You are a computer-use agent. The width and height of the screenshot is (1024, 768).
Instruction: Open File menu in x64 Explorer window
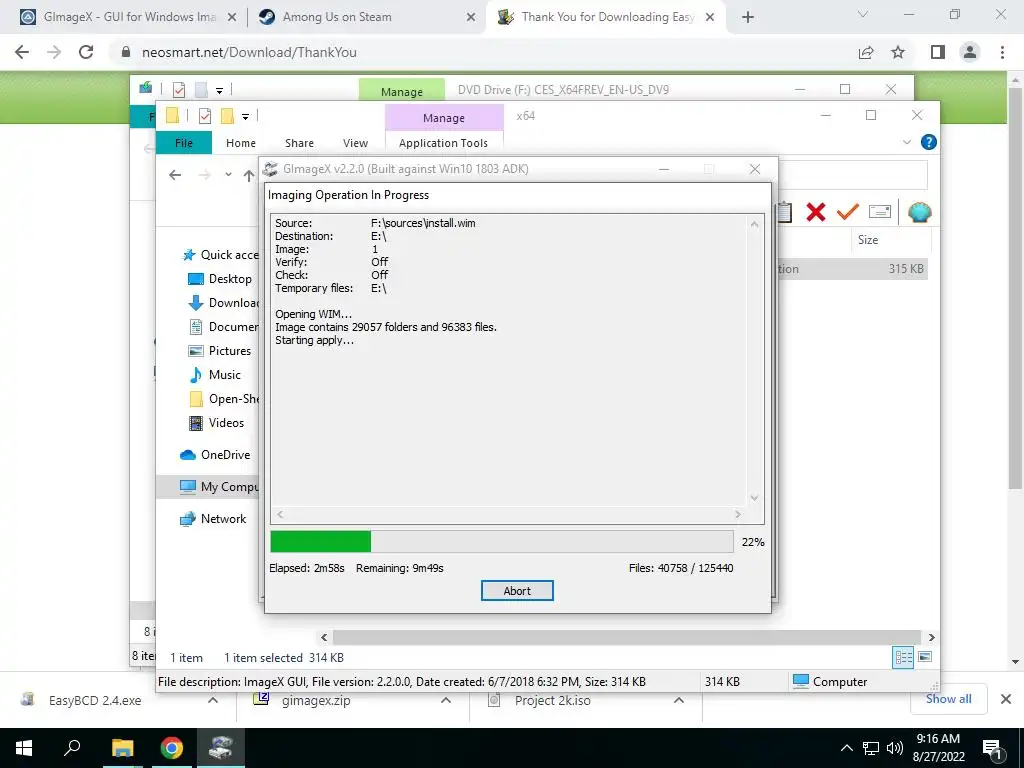(x=184, y=142)
